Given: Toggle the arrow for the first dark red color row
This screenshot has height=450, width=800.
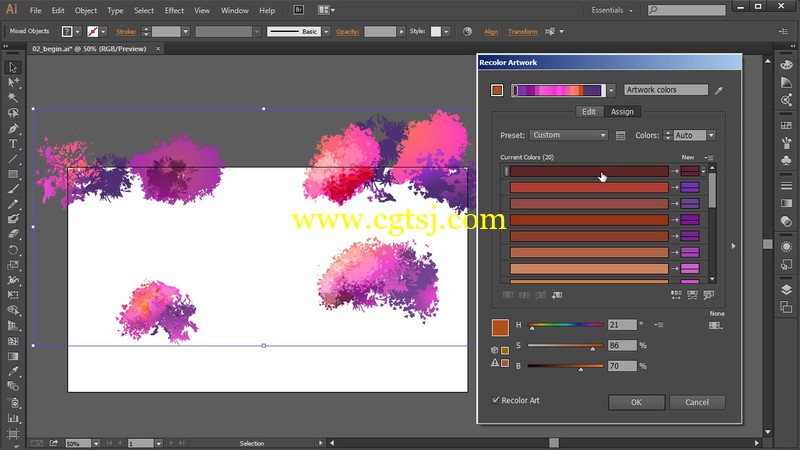Looking at the screenshot, I should pos(674,171).
